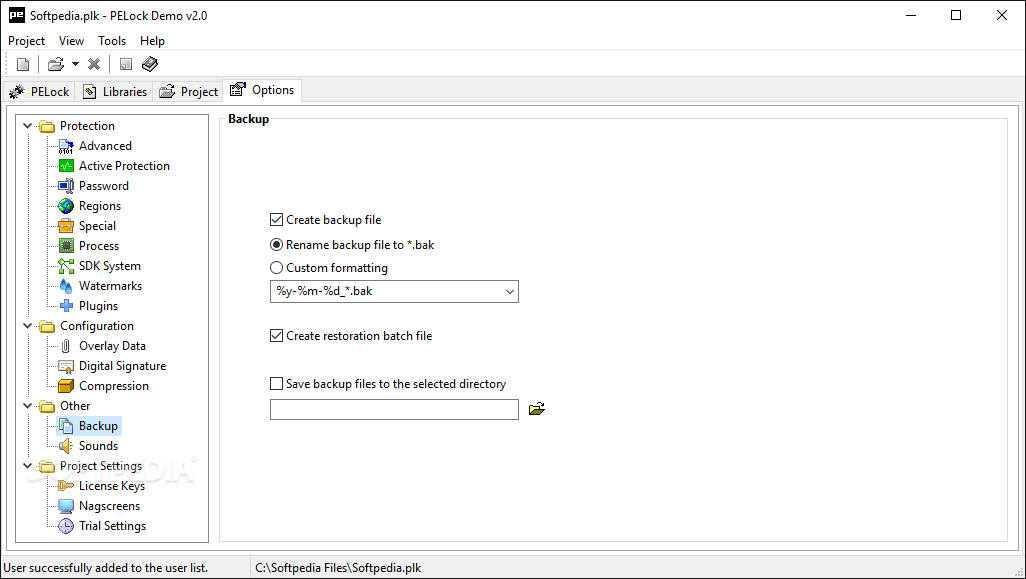The height and width of the screenshot is (579, 1026).
Task: Browse for backup directory with folder icon
Action: tap(537, 409)
